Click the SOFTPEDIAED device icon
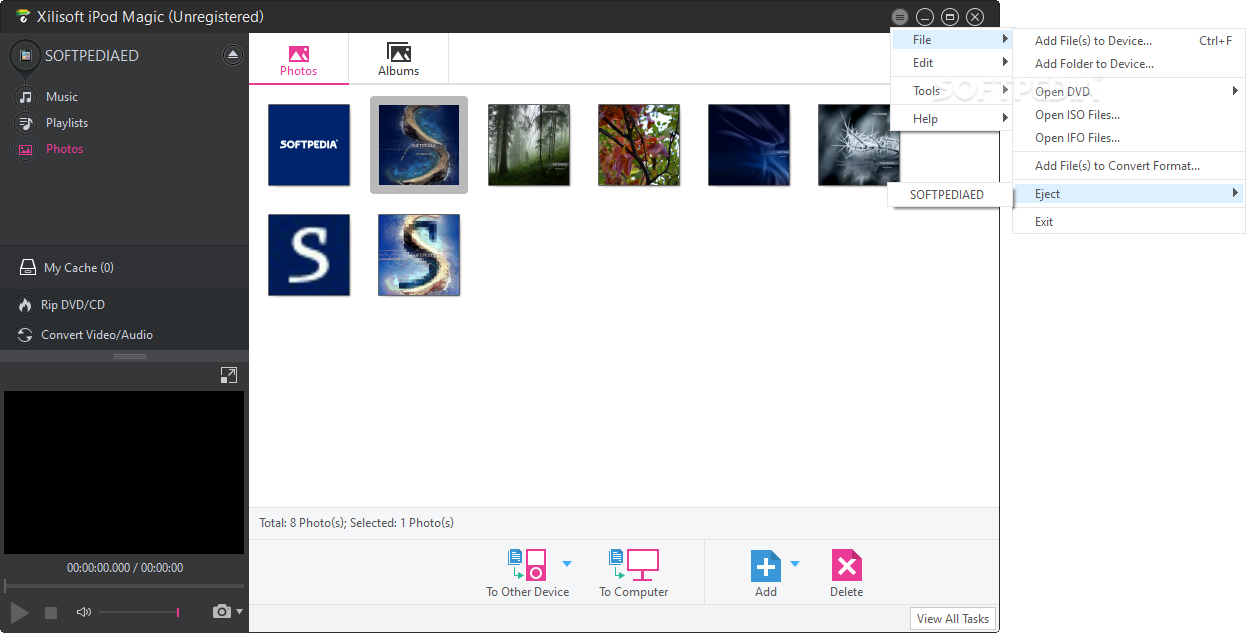1246x633 pixels. point(24,56)
